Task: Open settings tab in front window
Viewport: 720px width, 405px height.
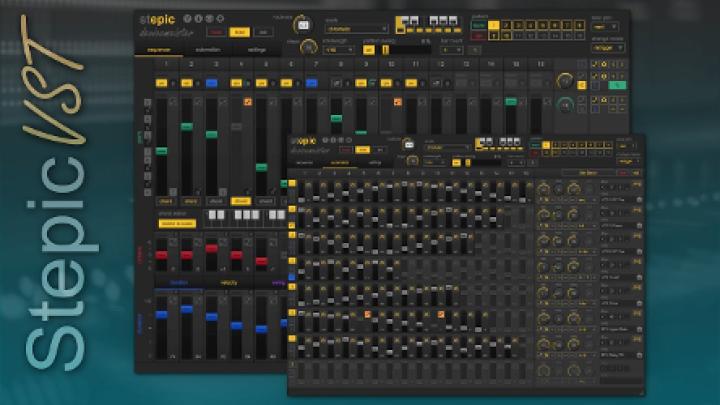Action: (375, 163)
